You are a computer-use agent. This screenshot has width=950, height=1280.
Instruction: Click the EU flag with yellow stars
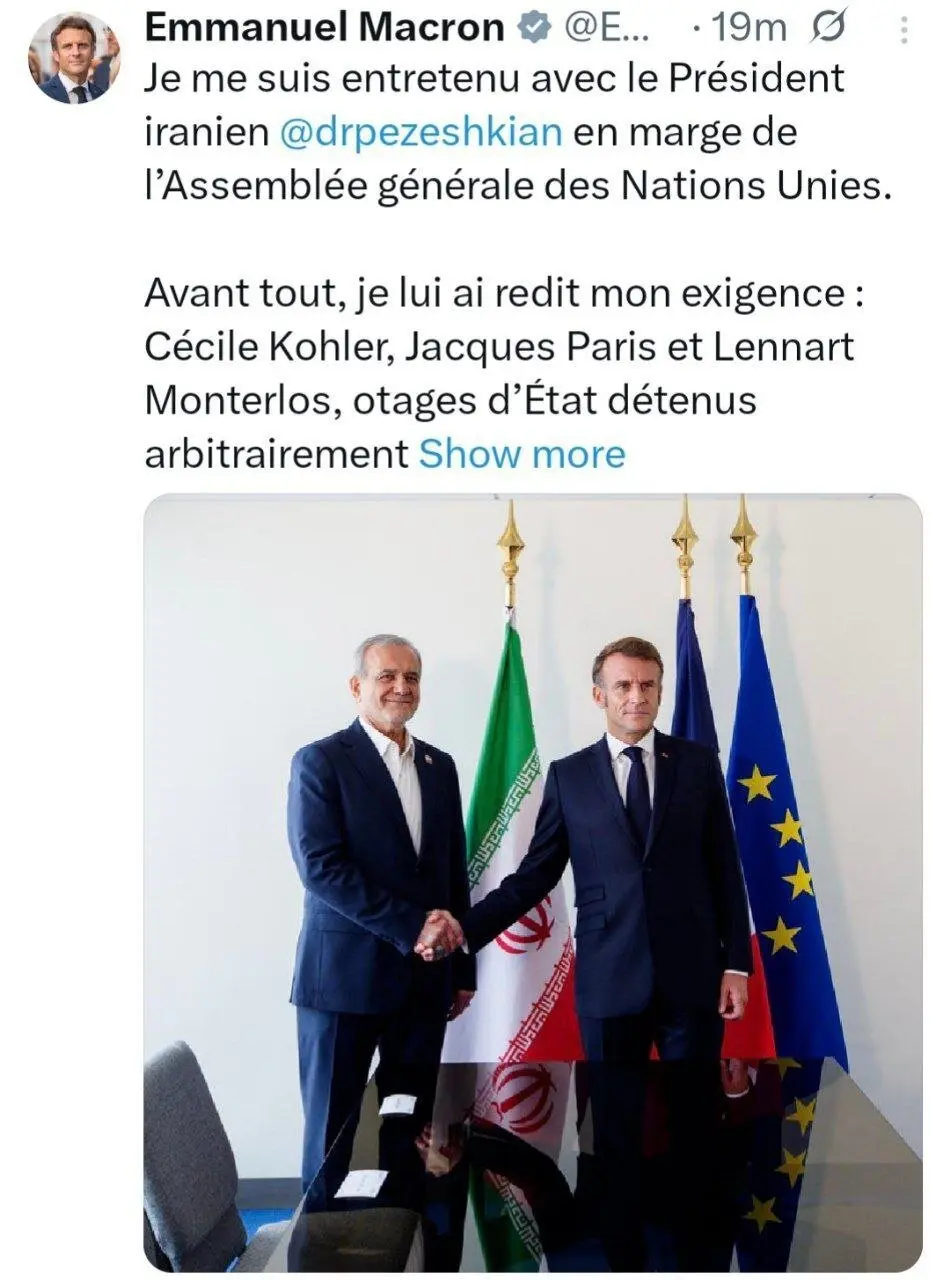pos(785,850)
